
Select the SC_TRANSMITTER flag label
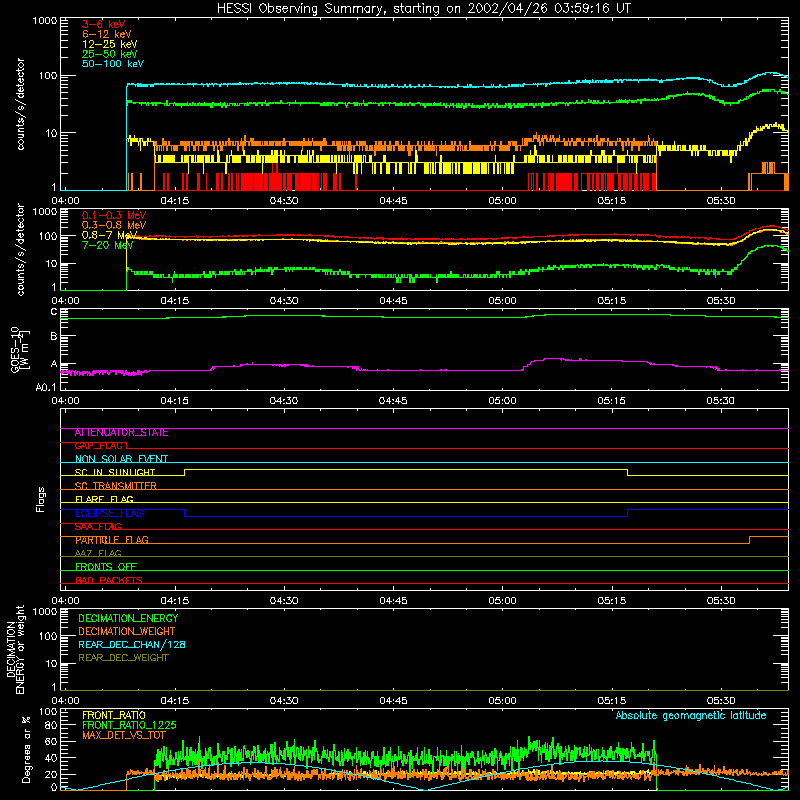(115, 486)
